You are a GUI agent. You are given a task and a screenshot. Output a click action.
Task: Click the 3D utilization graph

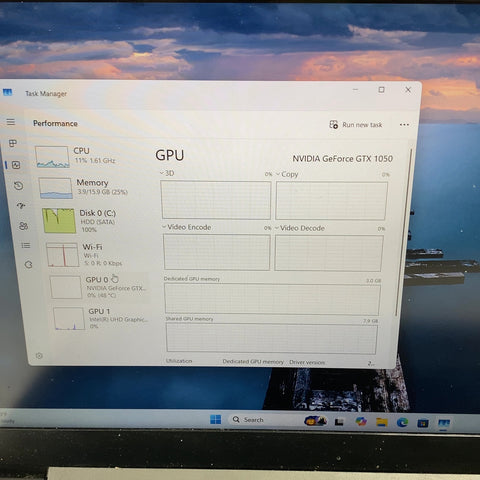(216, 200)
